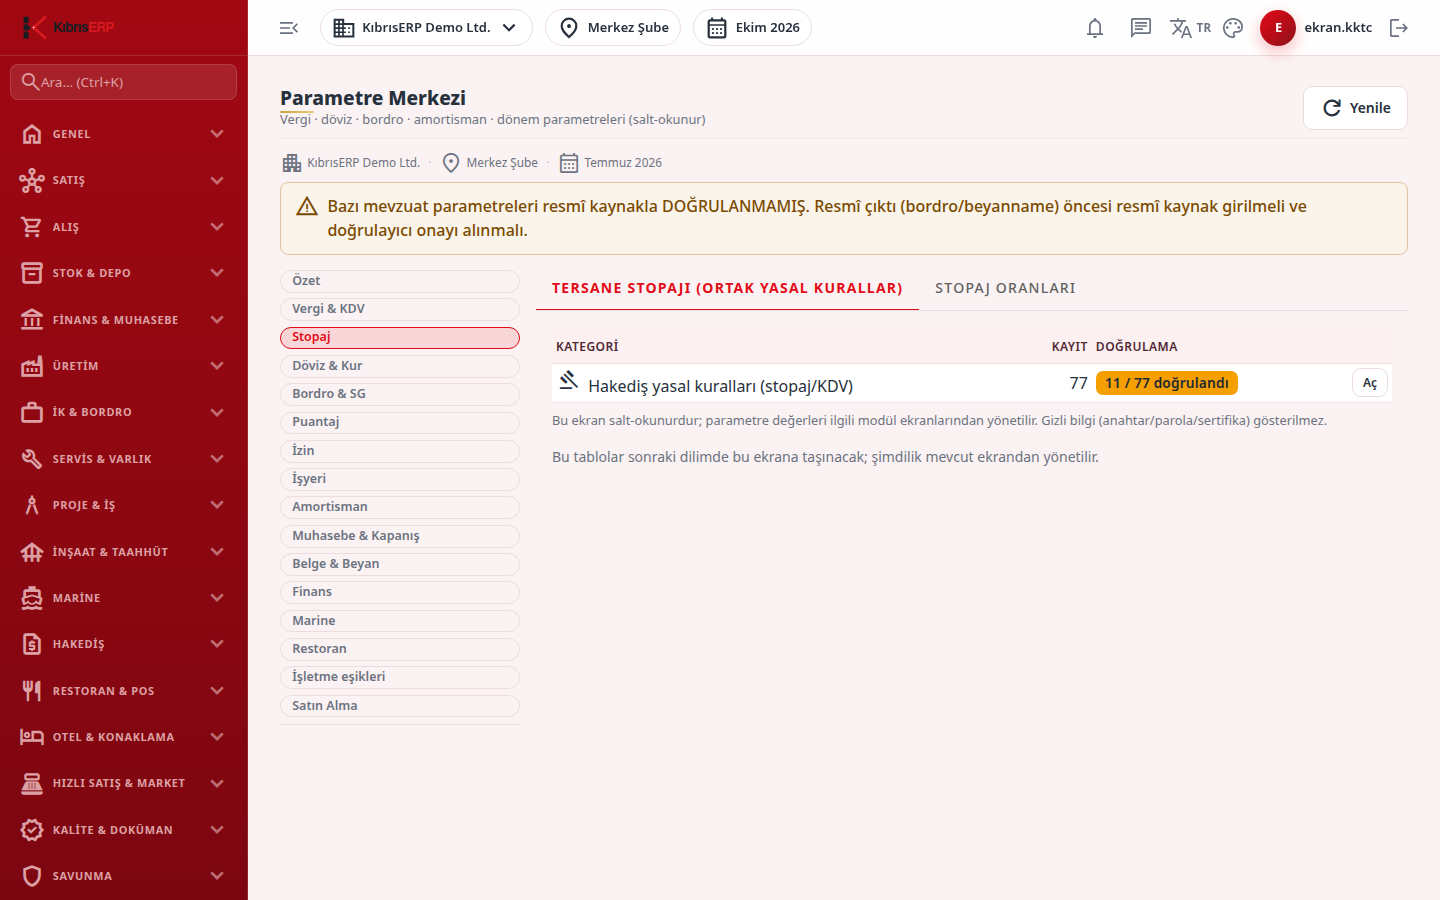
Task: Expand the Hakediş chevron
Action: pyautogui.click(x=217, y=644)
